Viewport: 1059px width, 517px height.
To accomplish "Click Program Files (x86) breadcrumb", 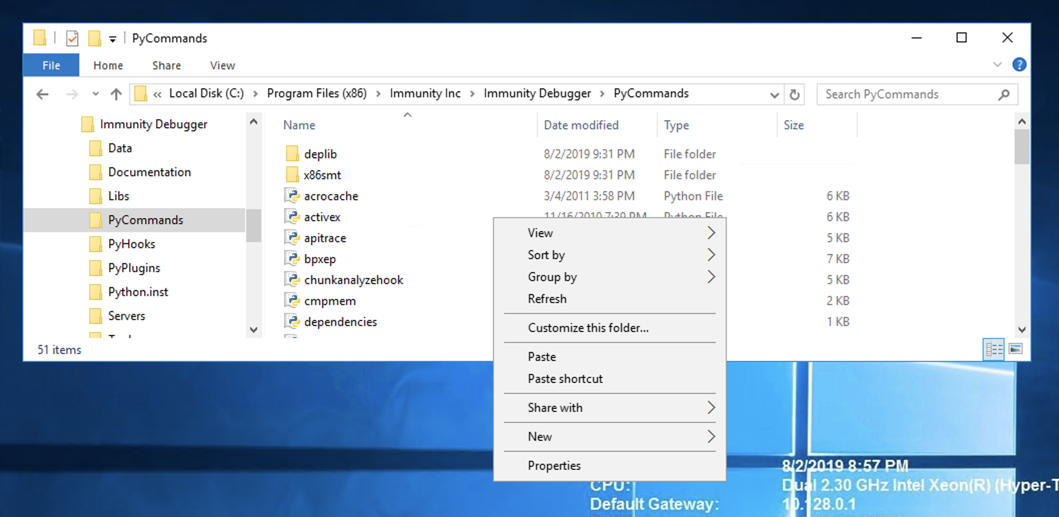I will (317, 94).
